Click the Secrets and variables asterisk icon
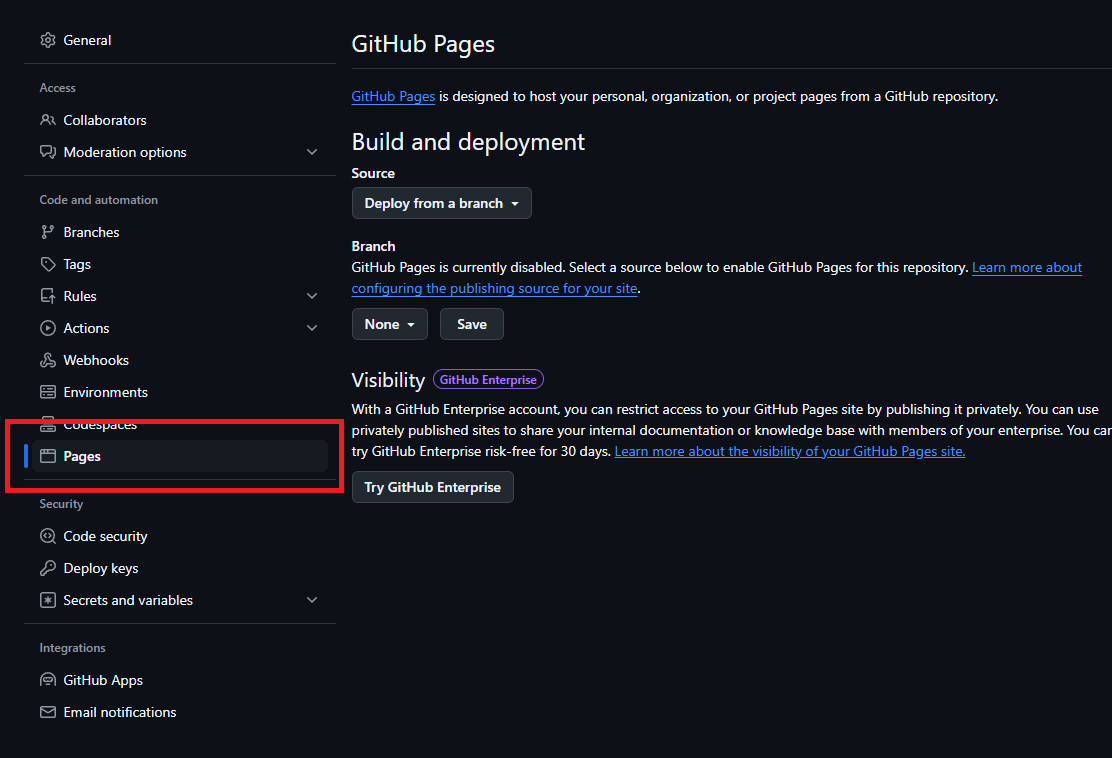This screenshot has width=1112, height=758. point(48,600)
